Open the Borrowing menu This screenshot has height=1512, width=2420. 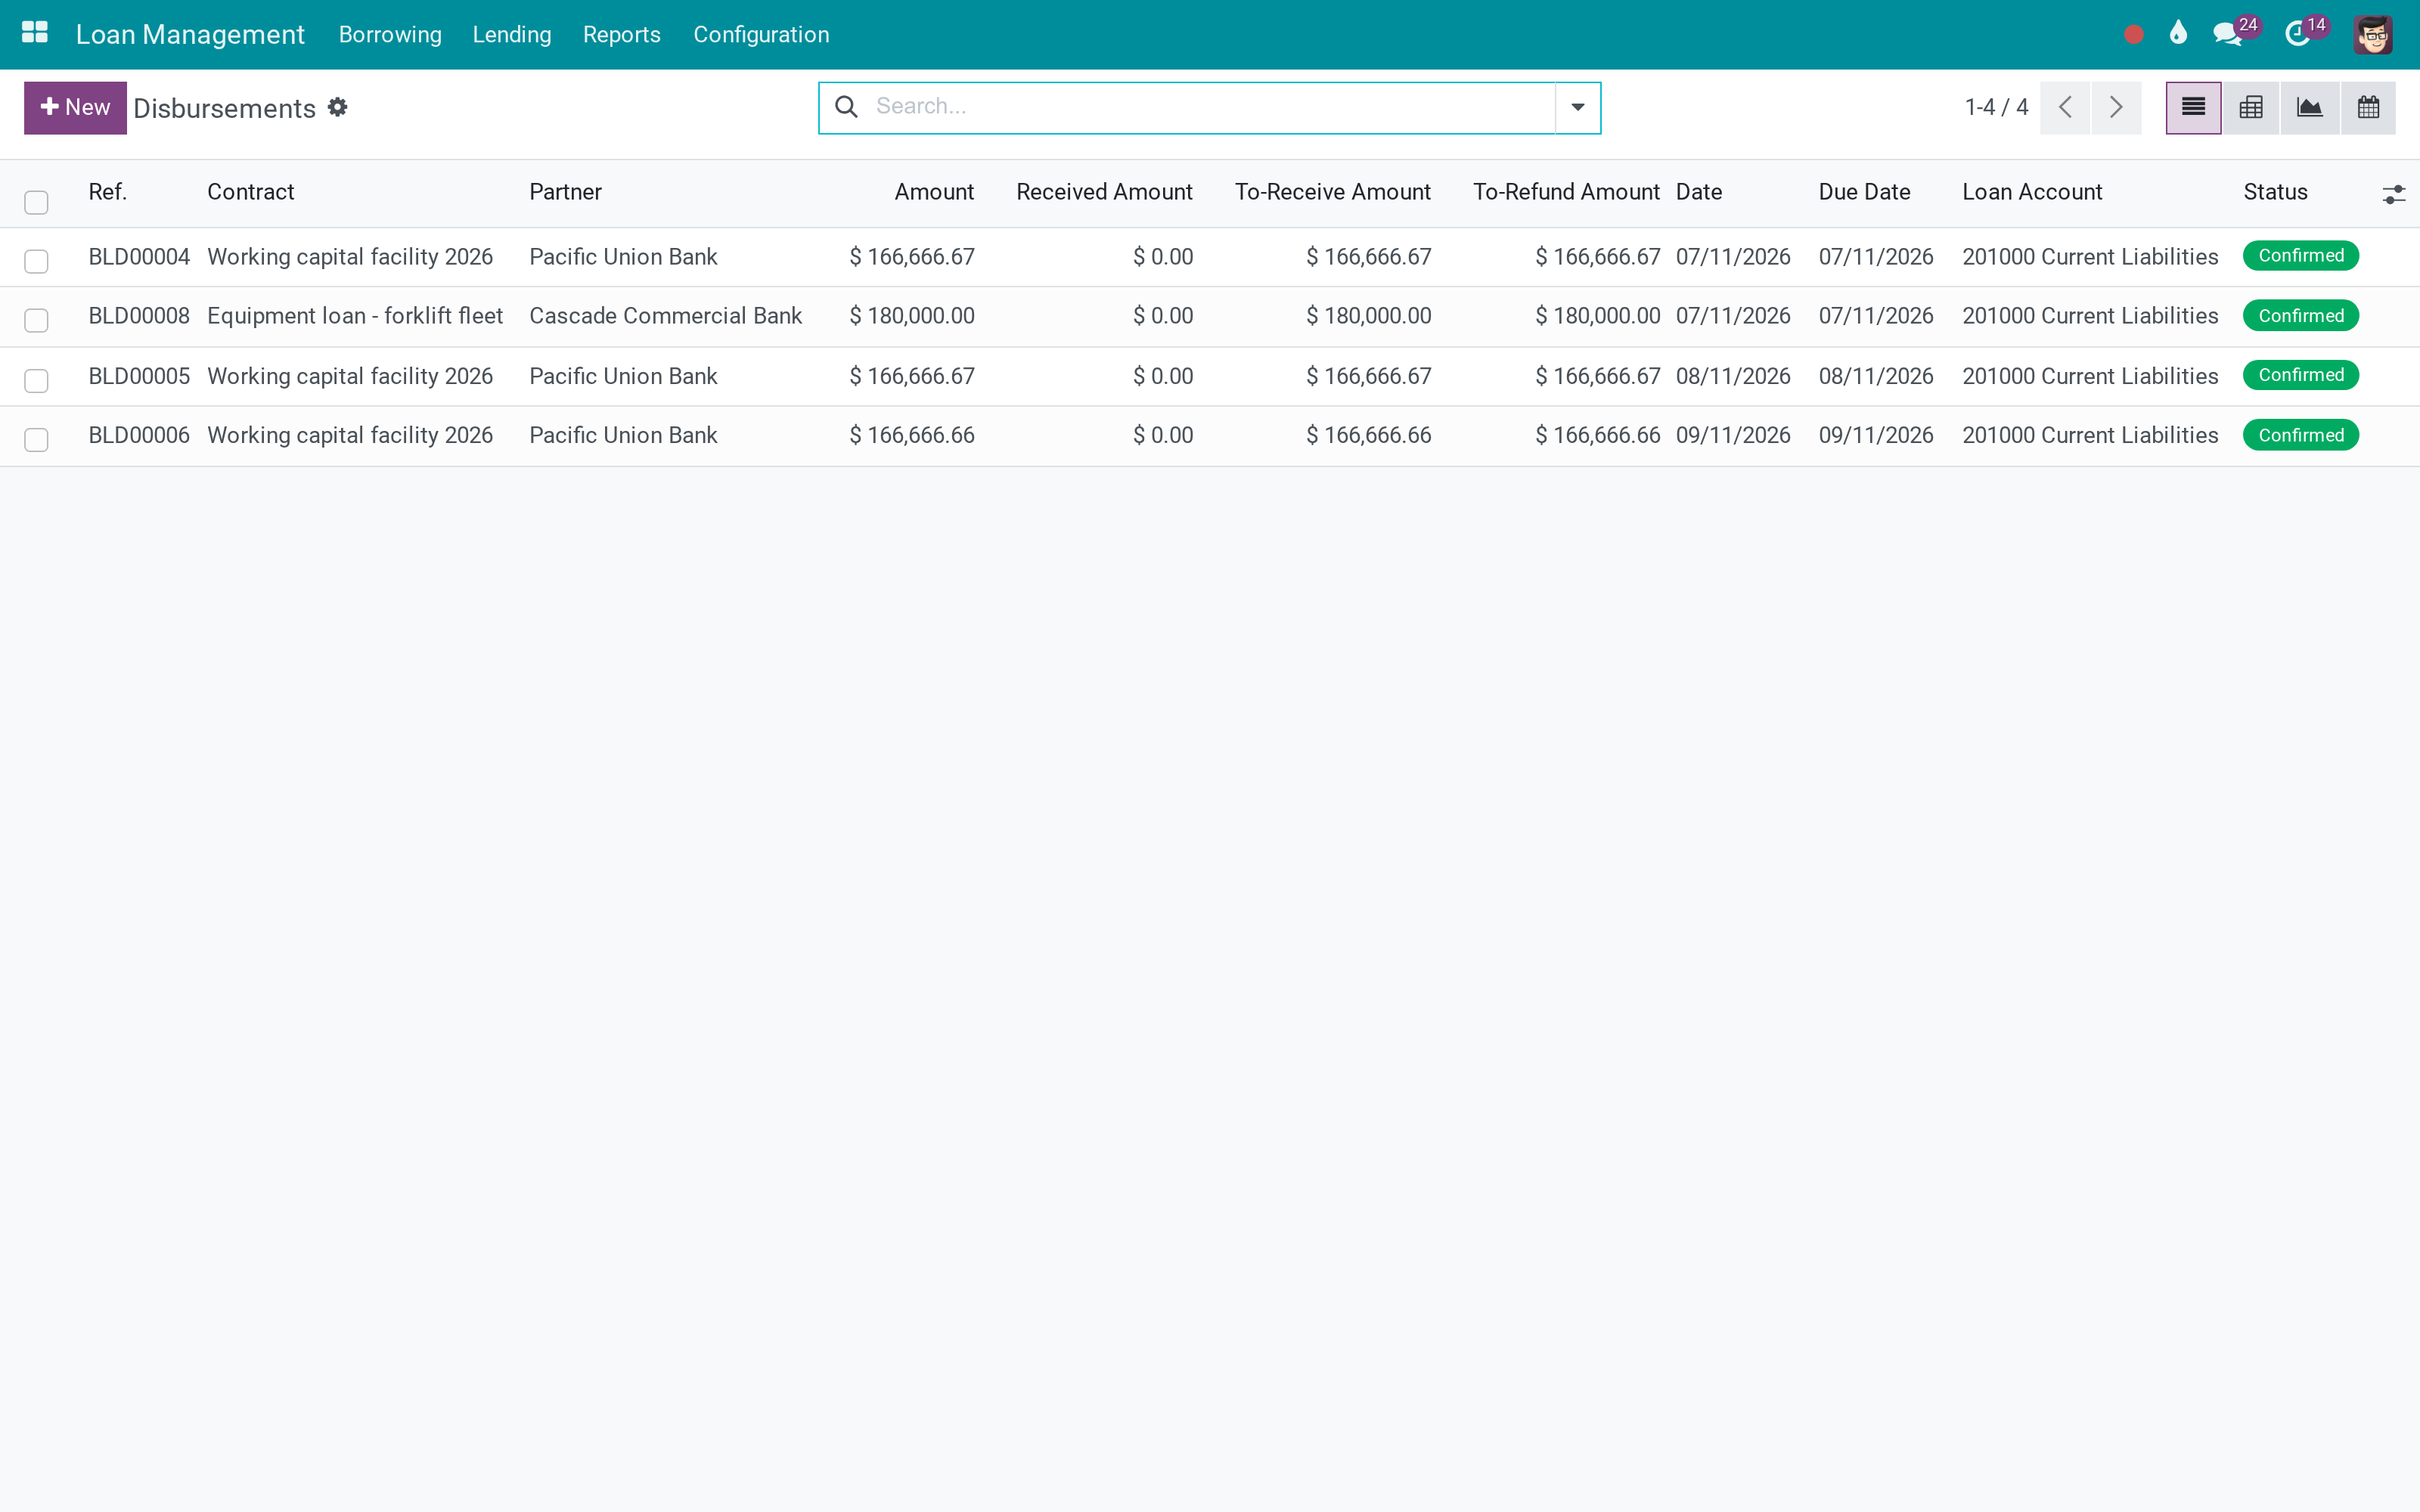[390, 35]
